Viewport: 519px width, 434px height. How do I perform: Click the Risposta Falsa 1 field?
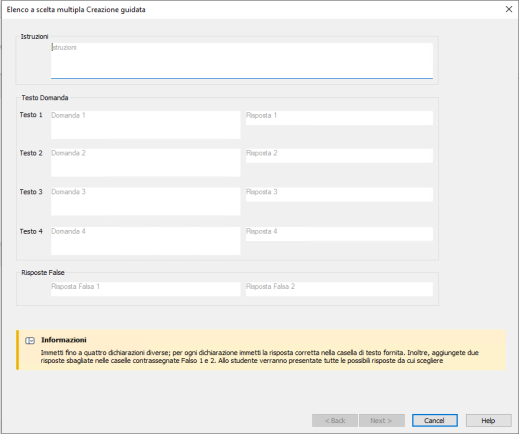[x=146, y=289]
